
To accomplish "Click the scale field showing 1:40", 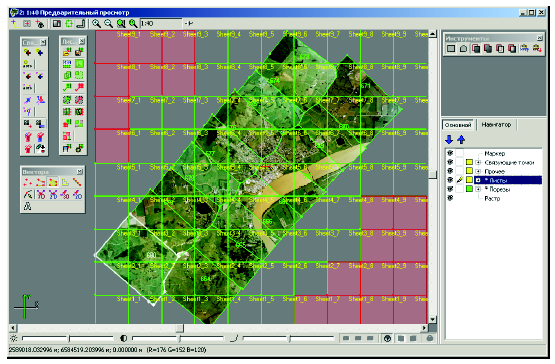I will point(161,23).
